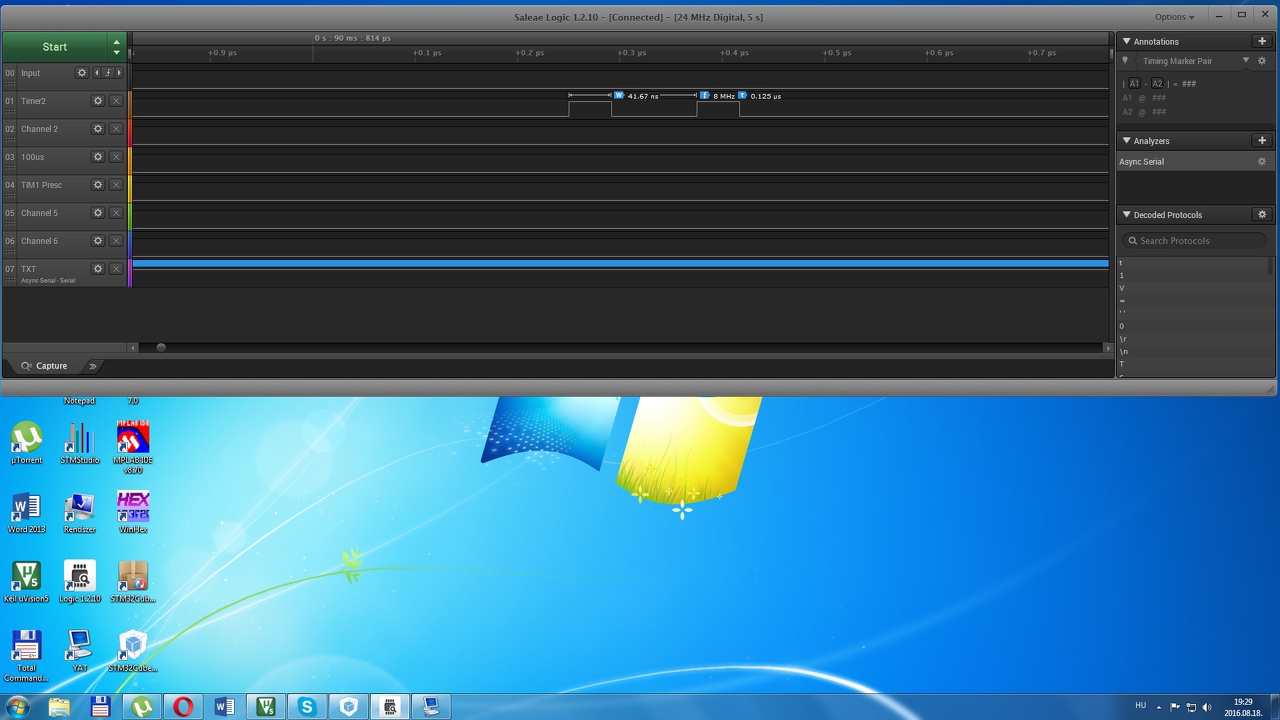The height and width of the screenshot is (720, 1280).
Task: Open settings gear for TXT channel
Action: coord(98,269)
